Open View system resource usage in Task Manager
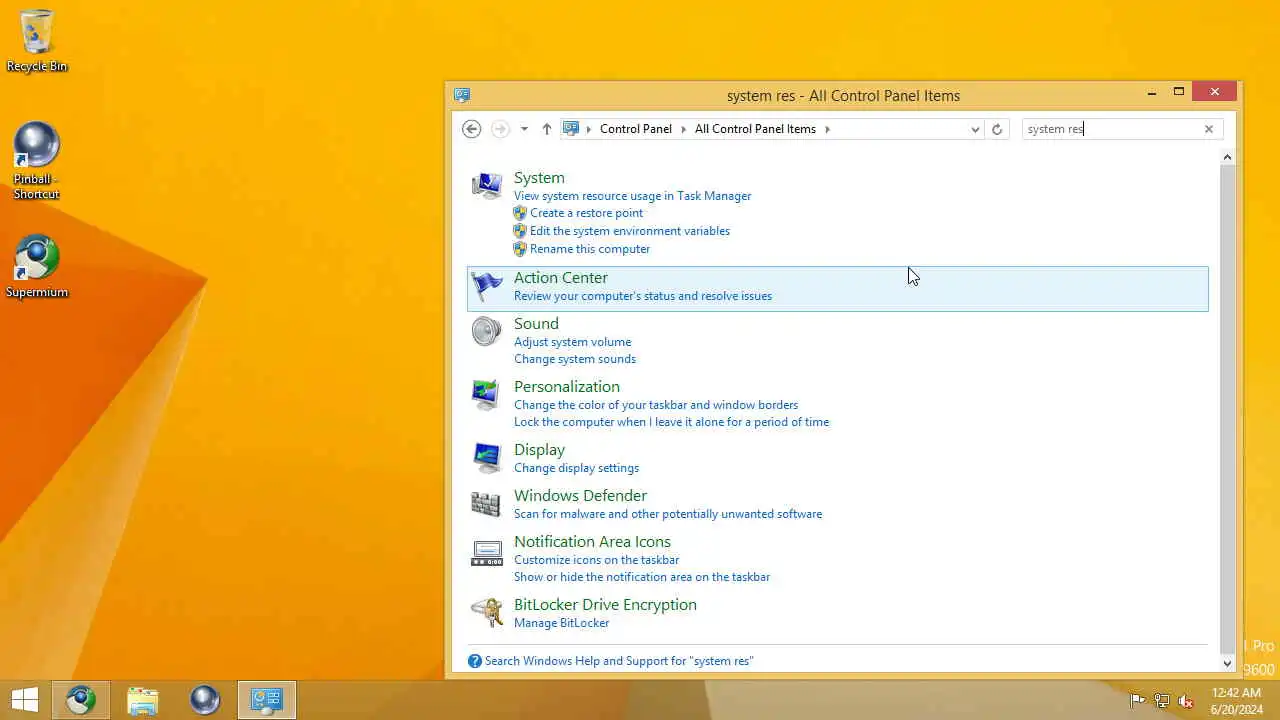 coord(632,196)
